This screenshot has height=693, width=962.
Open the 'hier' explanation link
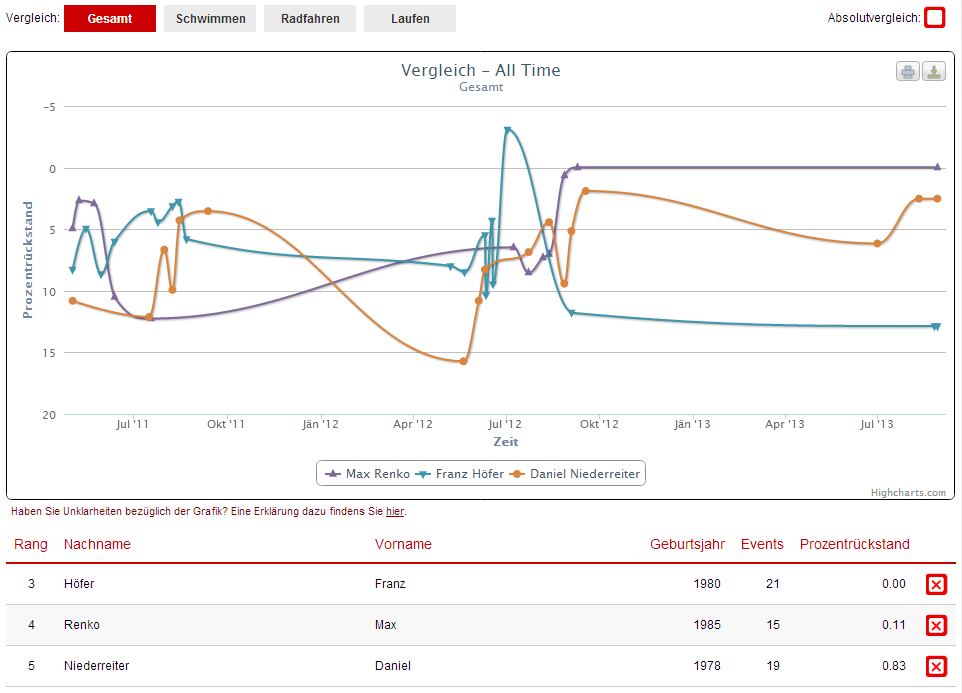point(395,512)
